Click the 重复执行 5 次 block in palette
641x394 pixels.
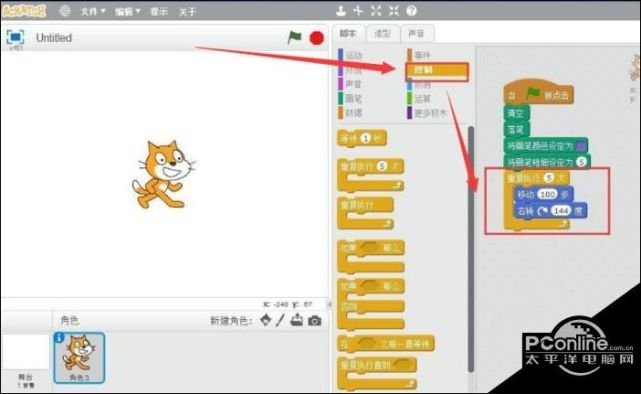click(371, 175)
